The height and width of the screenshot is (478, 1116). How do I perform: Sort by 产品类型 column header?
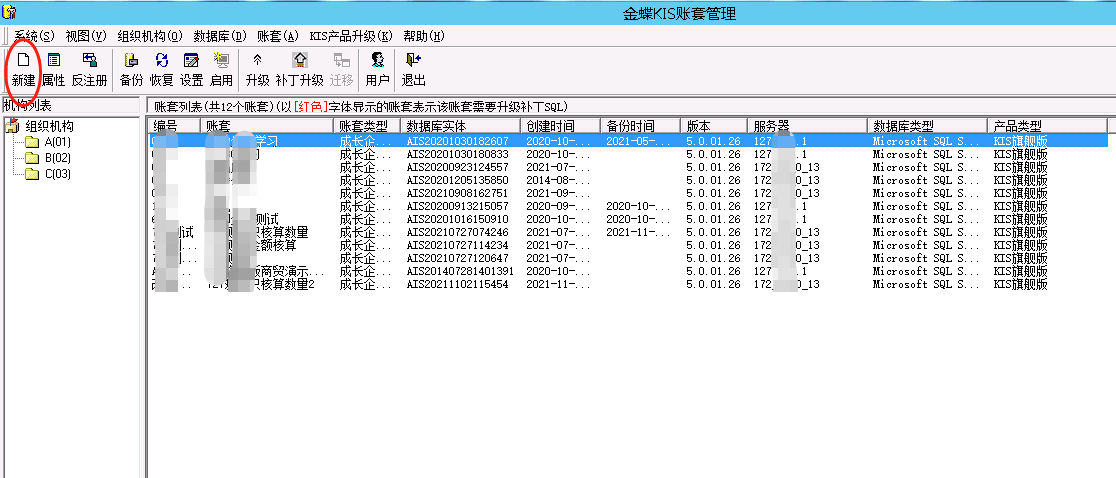point(1047,126)
